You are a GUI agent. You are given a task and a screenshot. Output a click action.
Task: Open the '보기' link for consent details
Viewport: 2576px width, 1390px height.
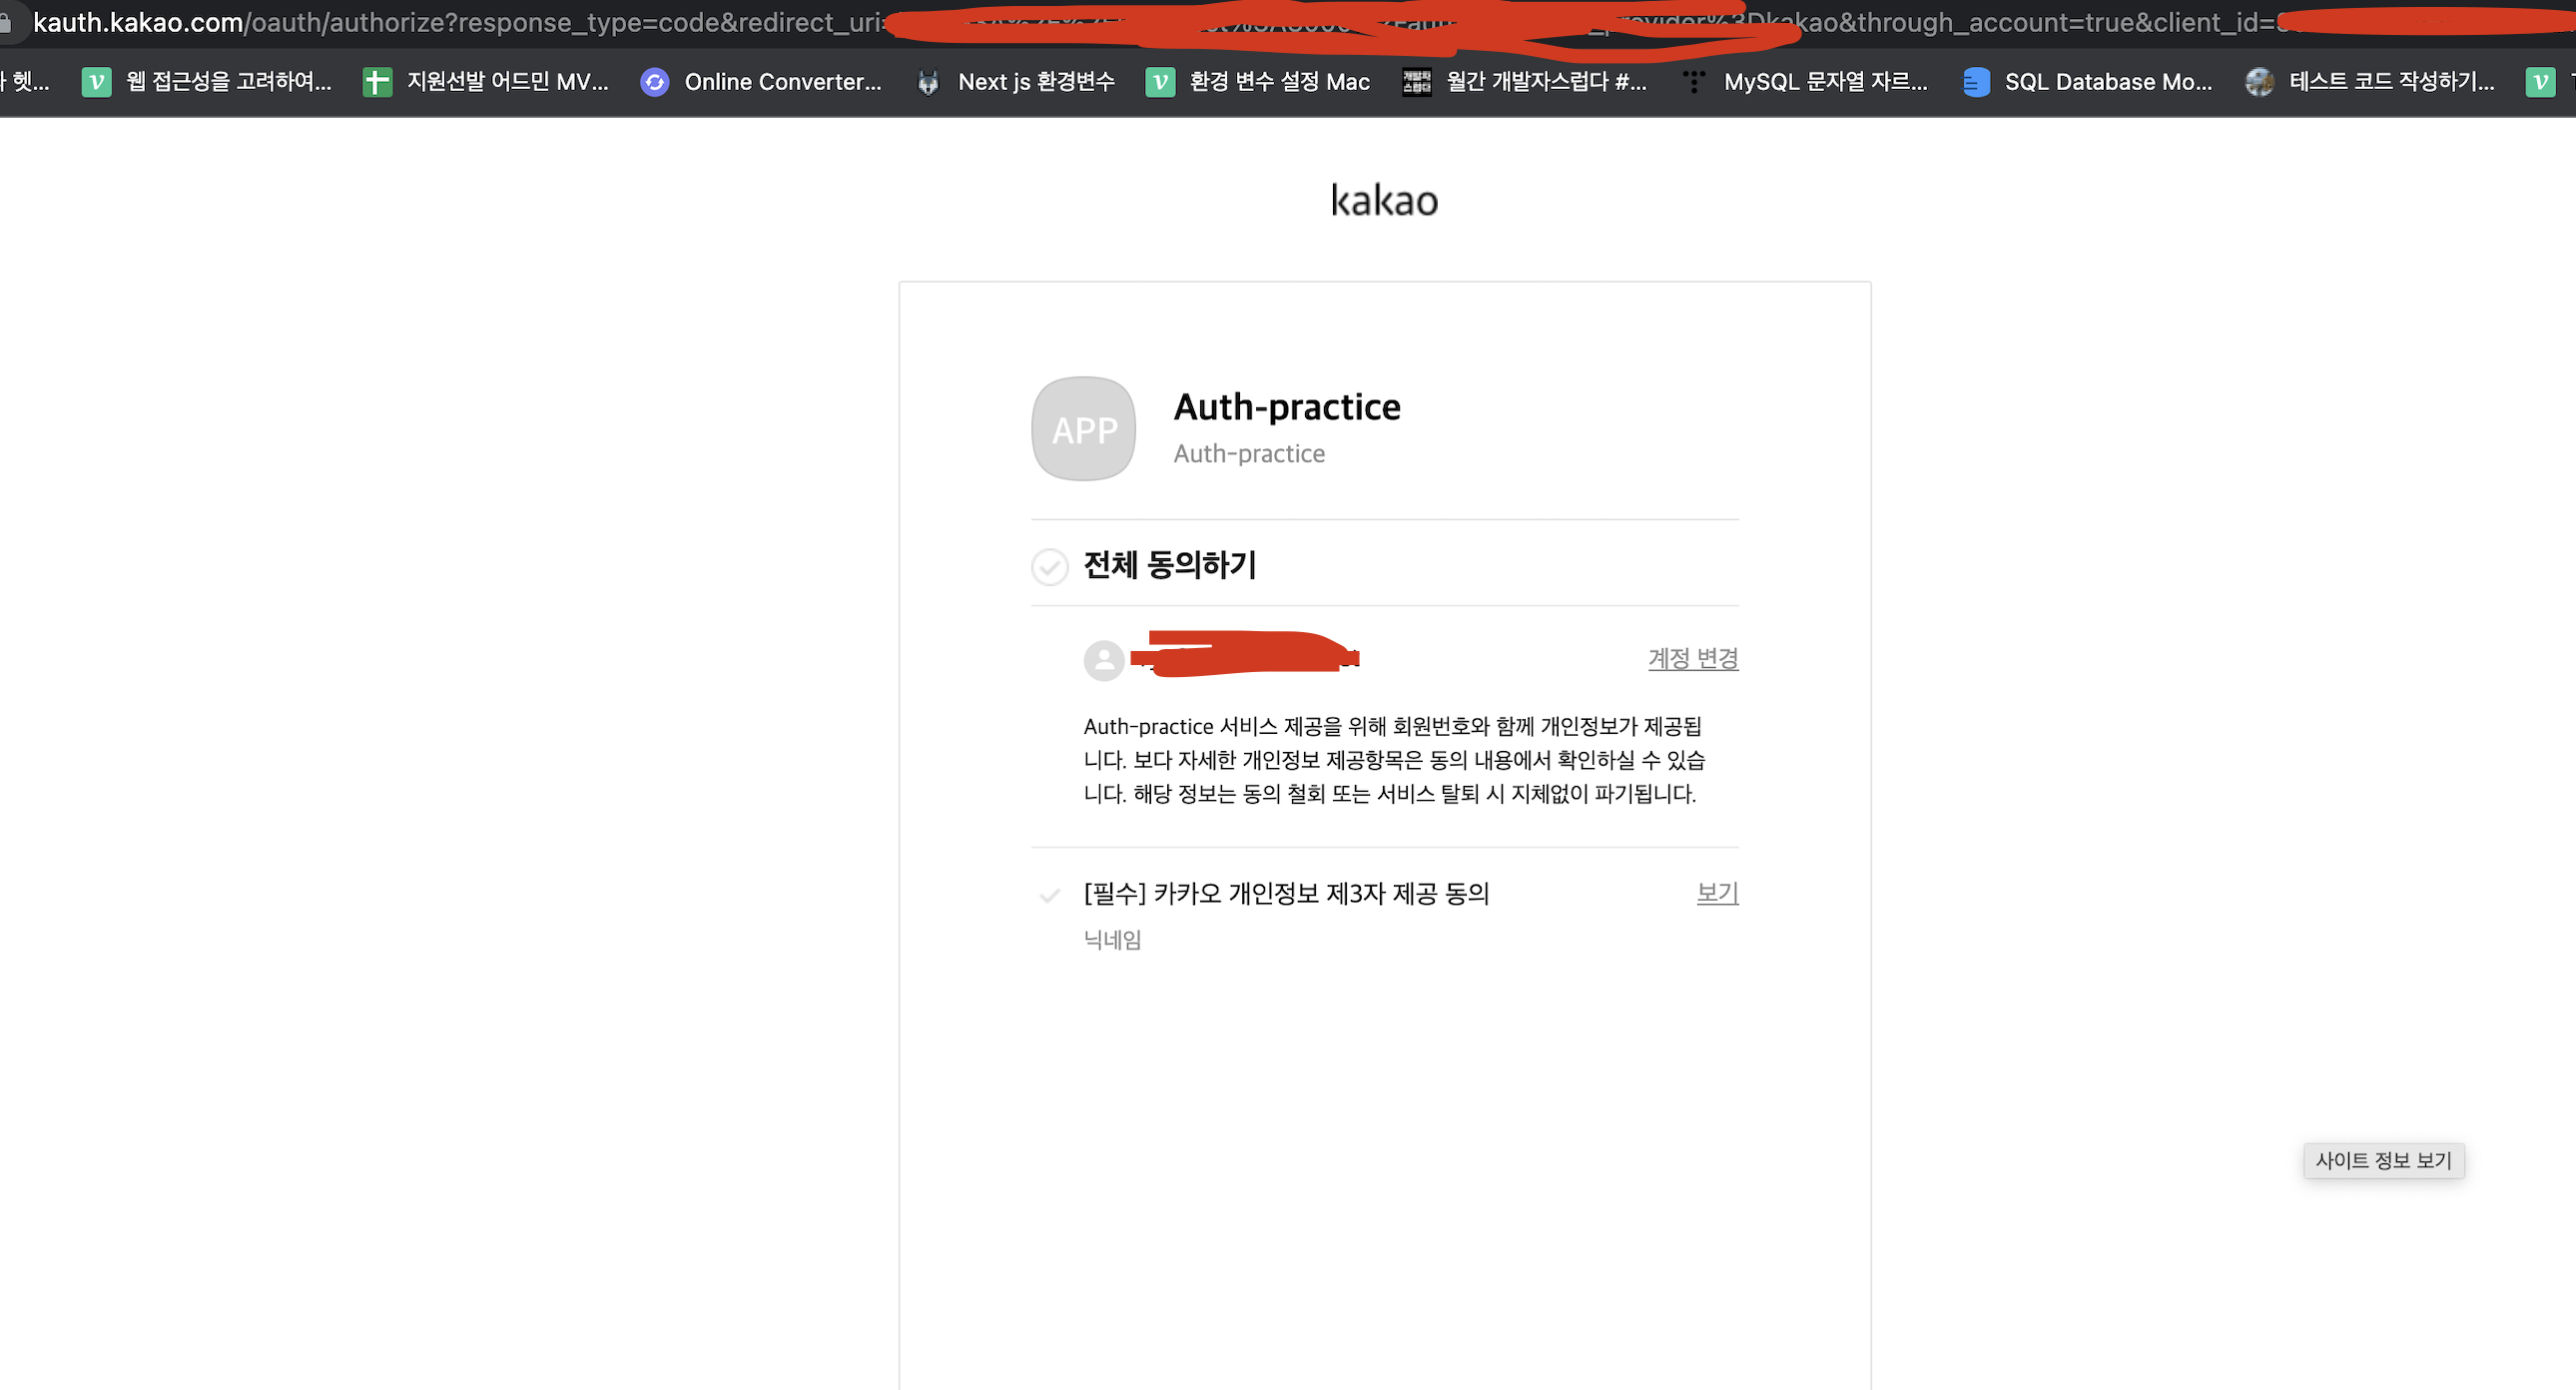1717,893
